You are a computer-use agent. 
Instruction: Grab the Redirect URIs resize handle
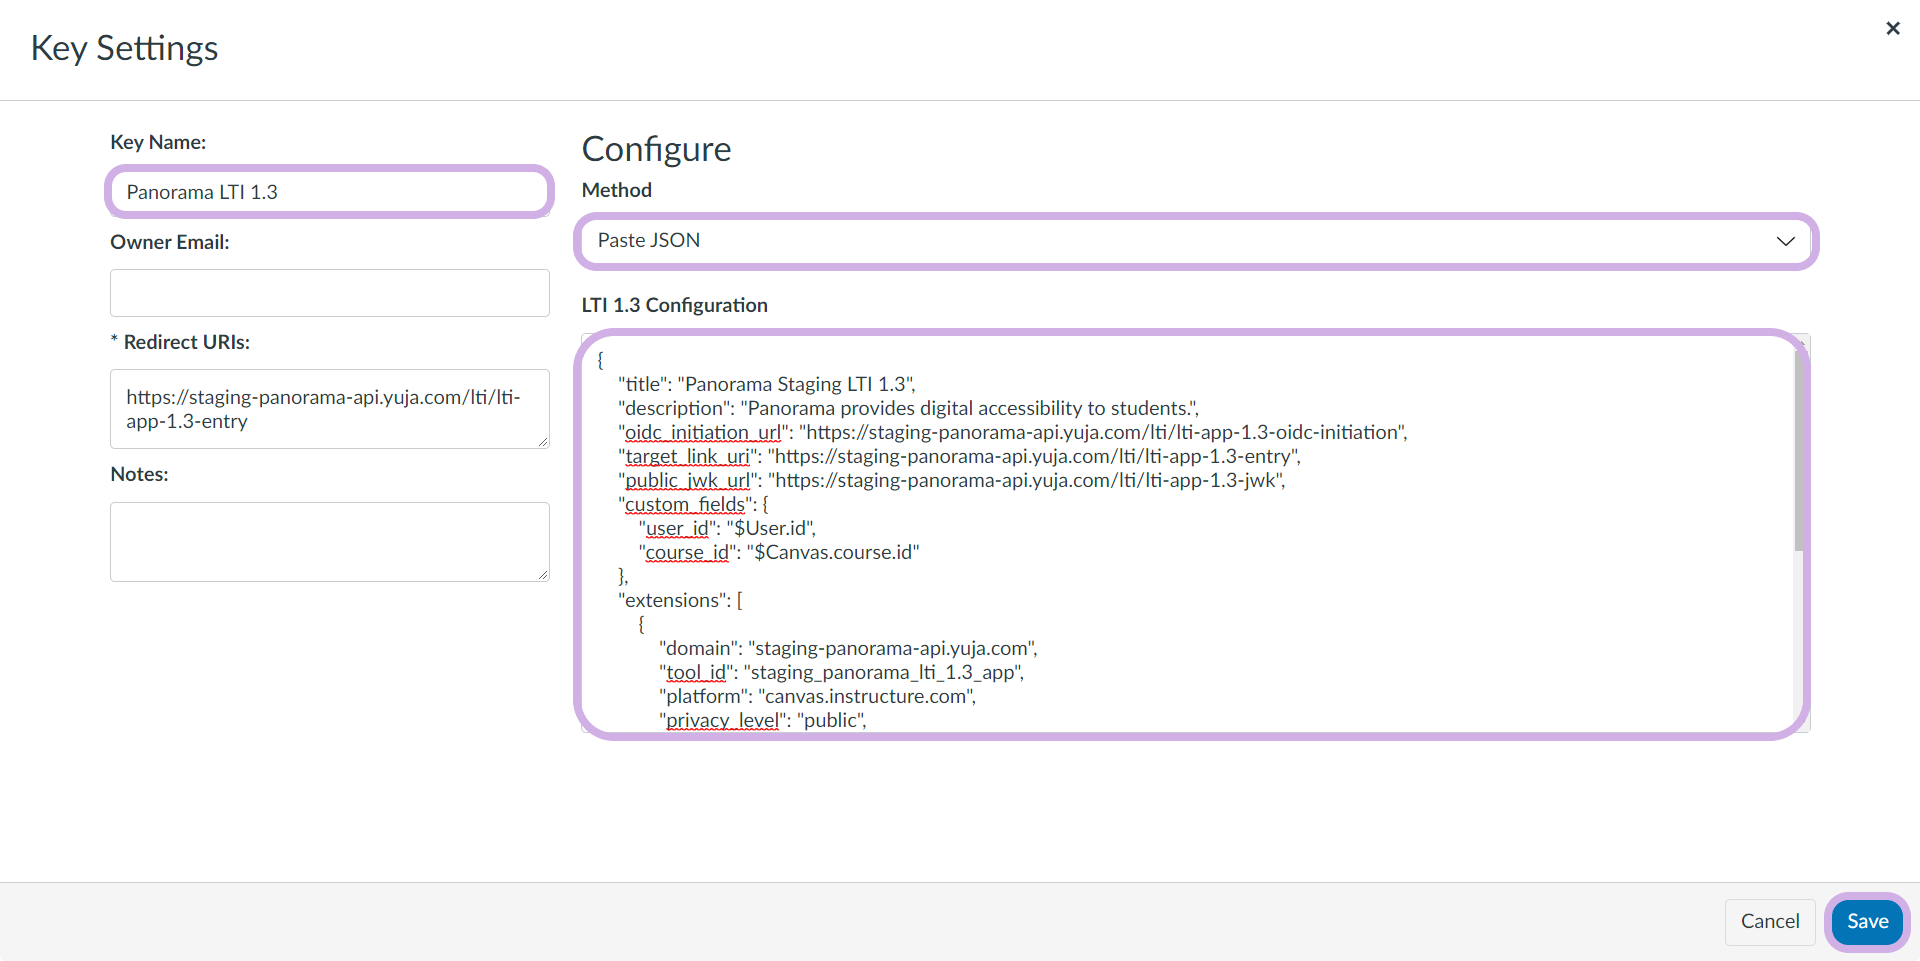pyautogui.click(x=543, y=442)
